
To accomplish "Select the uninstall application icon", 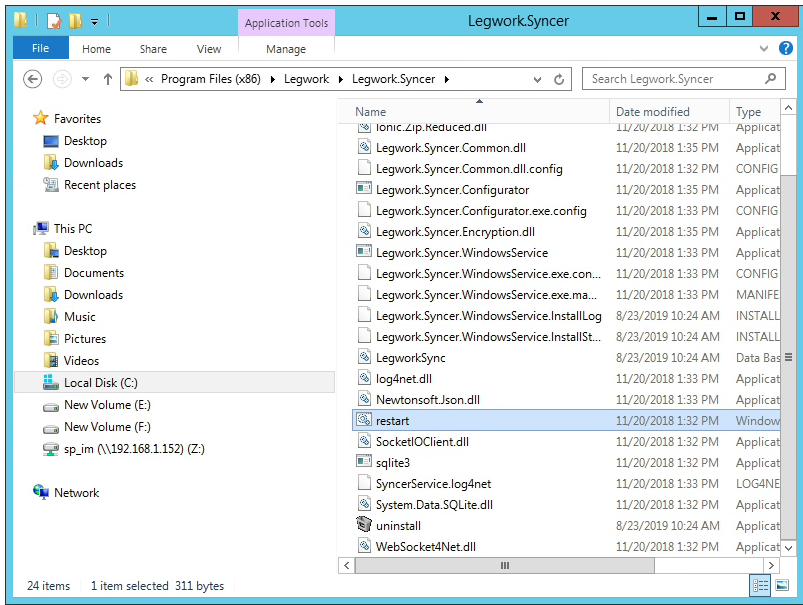I will click(x=364, y=525).
